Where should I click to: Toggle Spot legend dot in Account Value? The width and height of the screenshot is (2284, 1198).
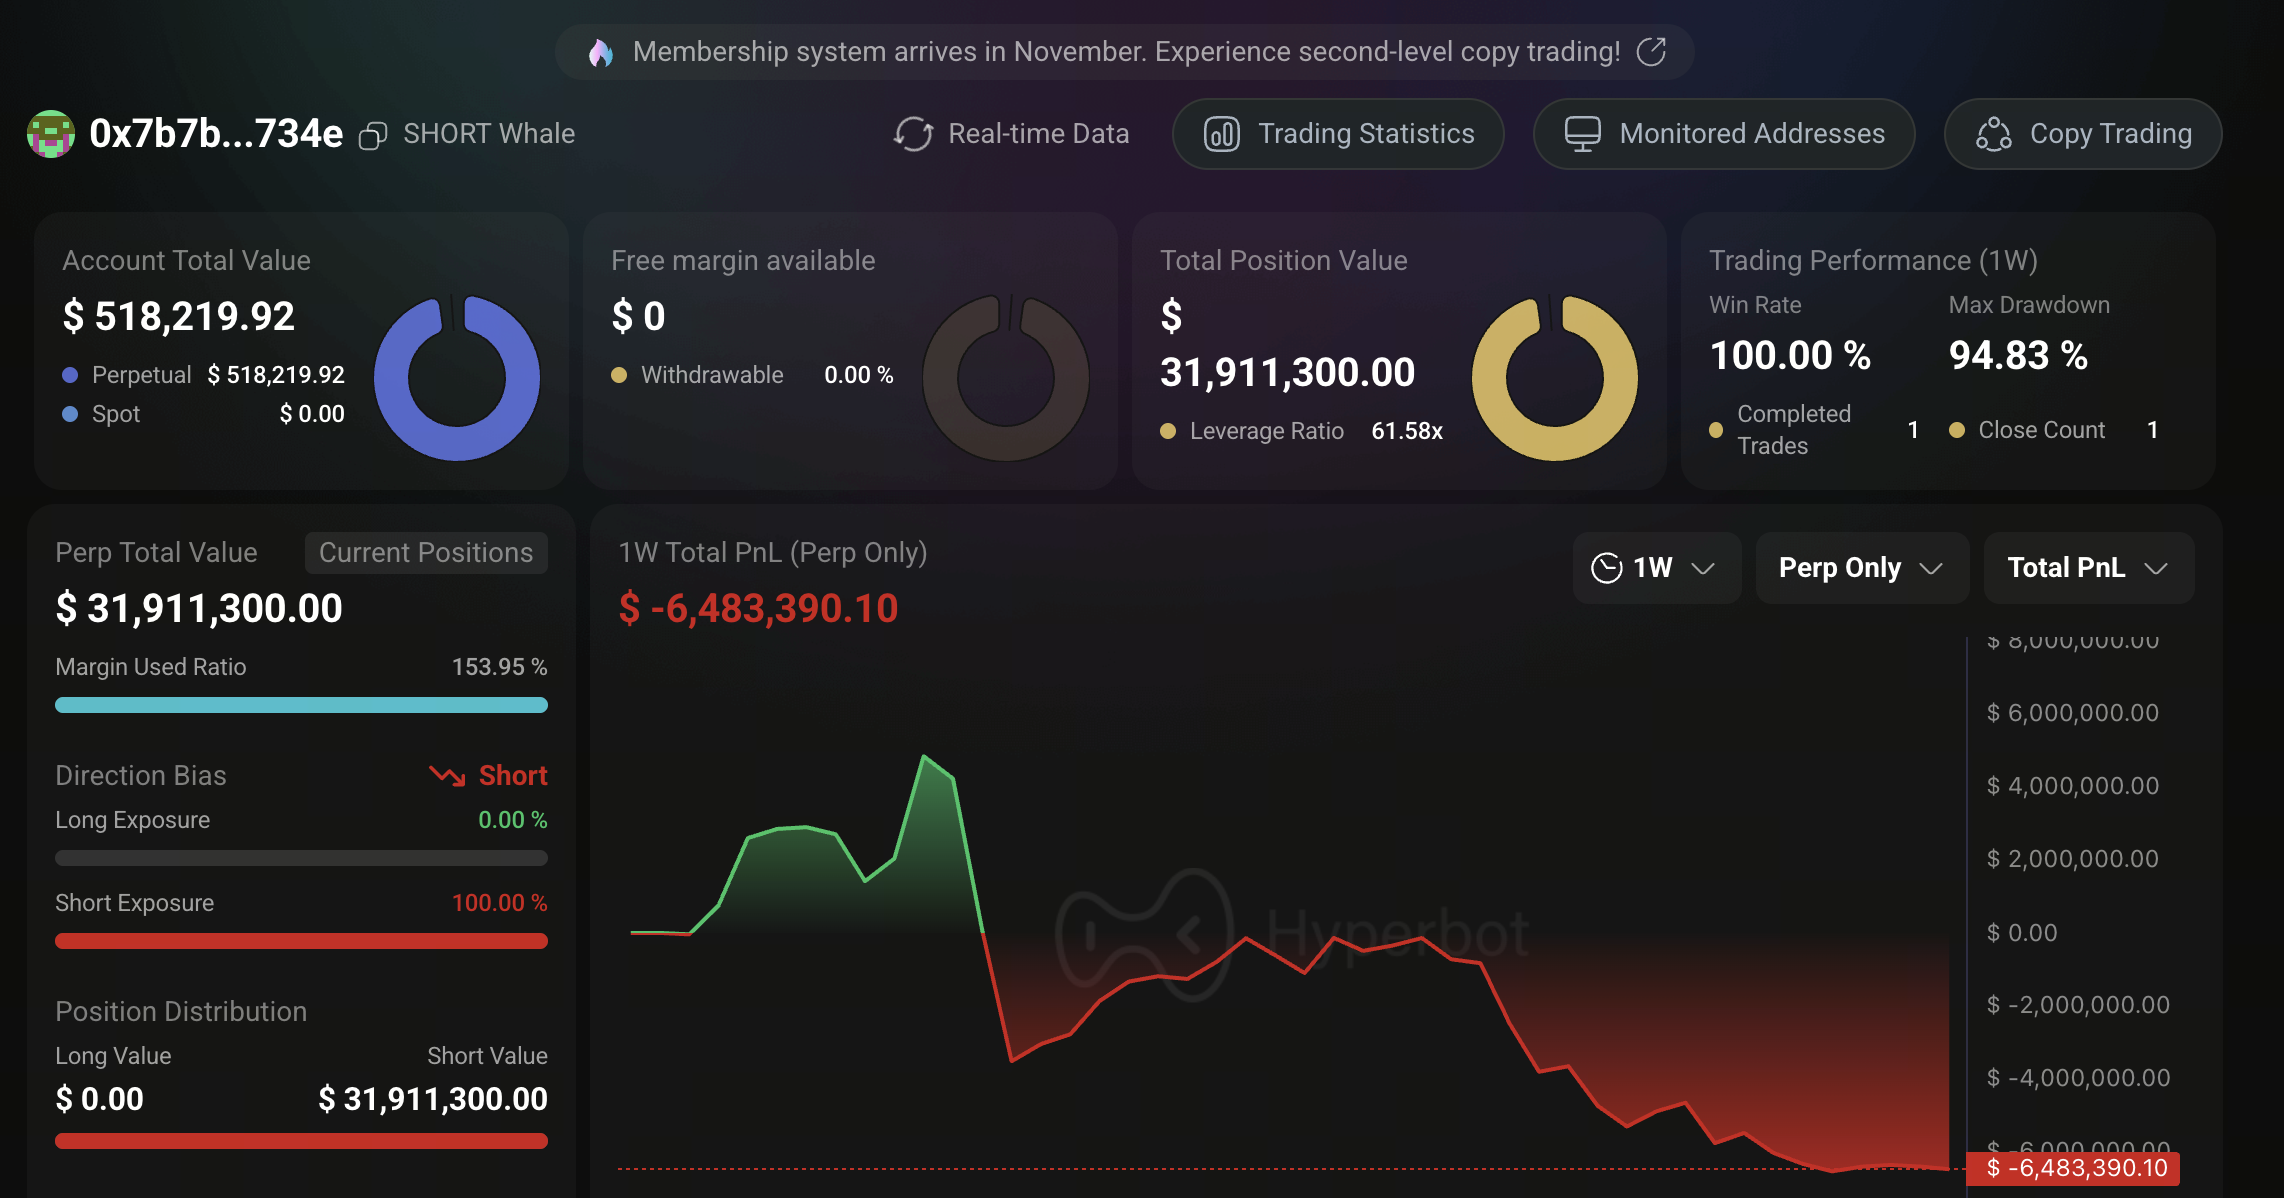pyautogui.click(x=70, y=414)
